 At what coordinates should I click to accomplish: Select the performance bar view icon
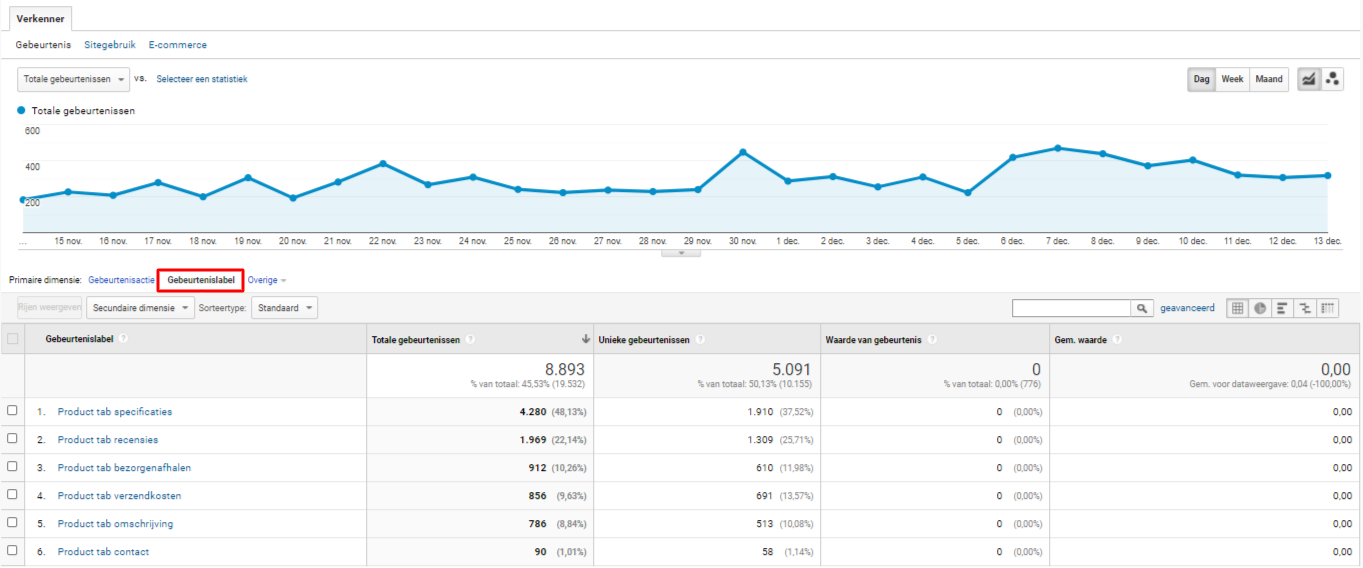pyautogui.click(x=1282, y=309)
